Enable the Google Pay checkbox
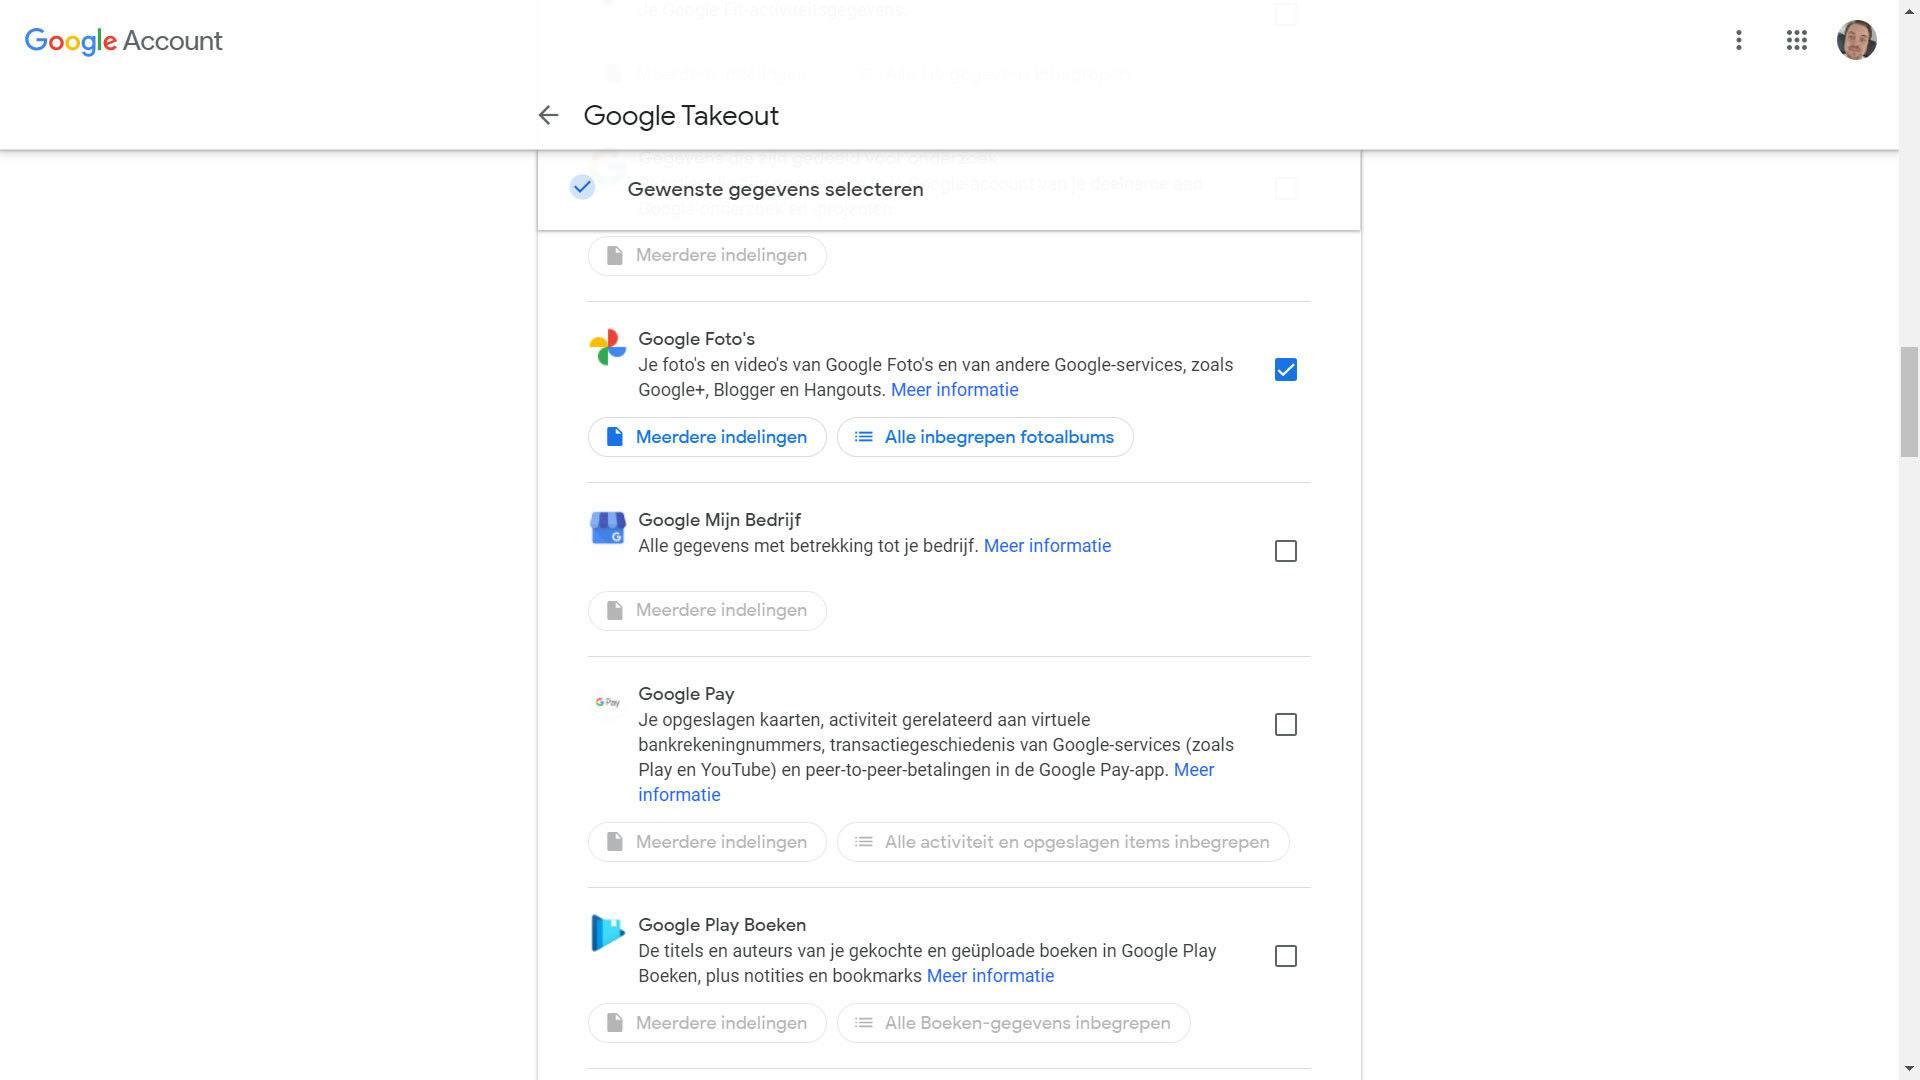The height and width of the screenshot is (1080, 1920). tap(1285, 724)
